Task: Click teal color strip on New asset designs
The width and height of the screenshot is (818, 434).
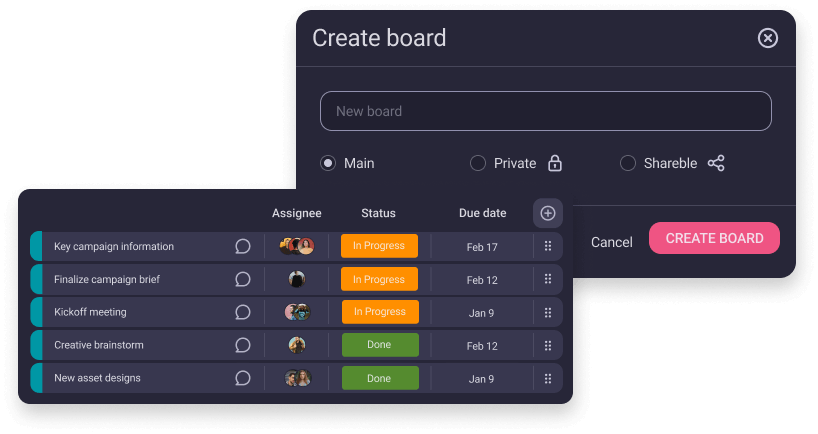Action: tap(37, 378)
